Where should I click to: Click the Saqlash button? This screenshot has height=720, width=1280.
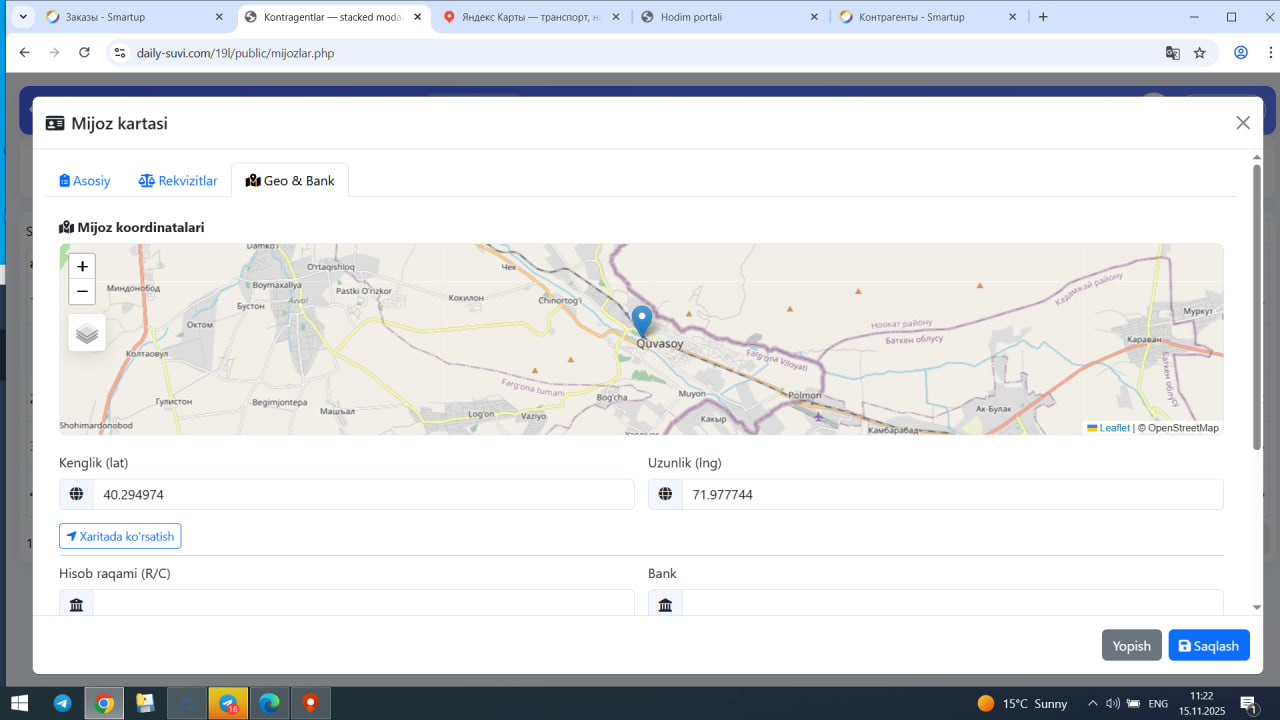pos(1208,646)
